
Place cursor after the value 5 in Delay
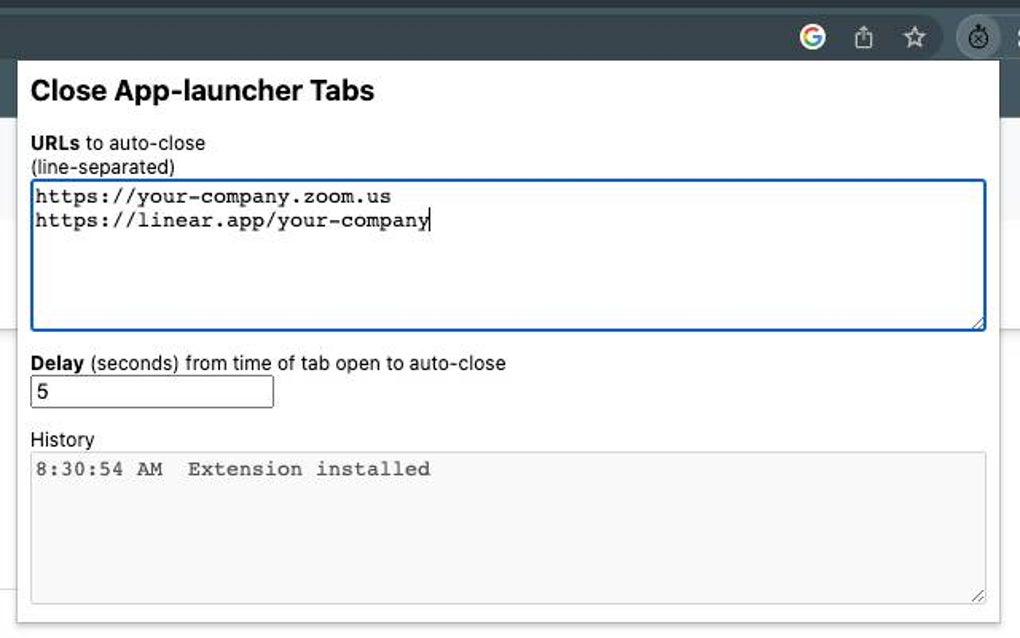[x=48, y=391]
